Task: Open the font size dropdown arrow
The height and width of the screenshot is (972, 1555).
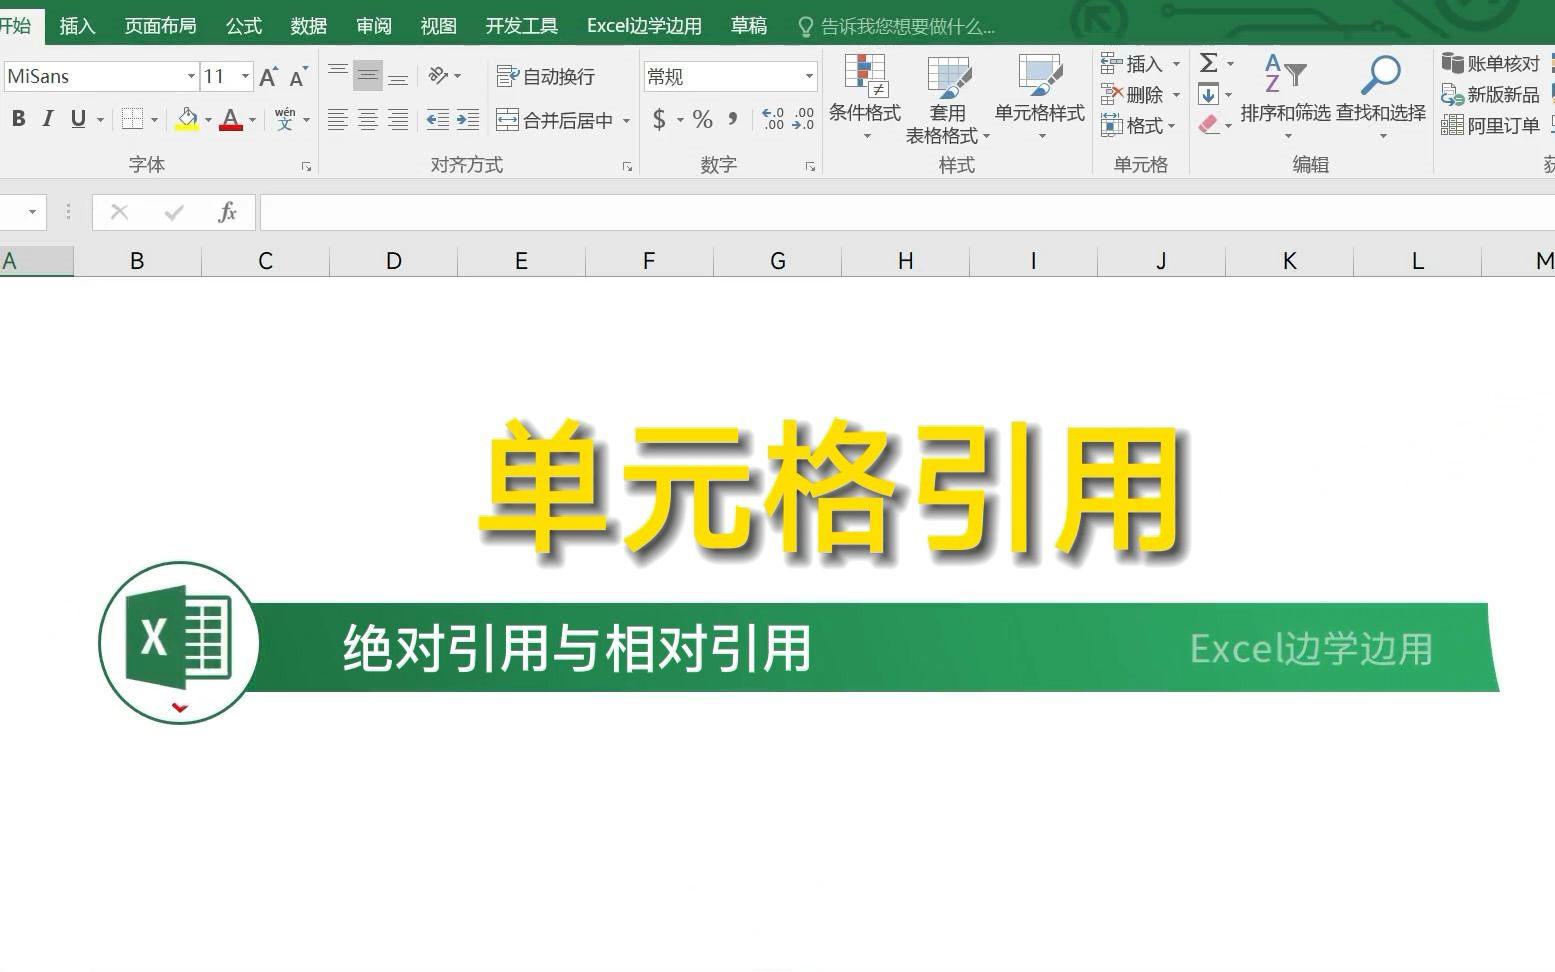Action: (x=243, y=75)
